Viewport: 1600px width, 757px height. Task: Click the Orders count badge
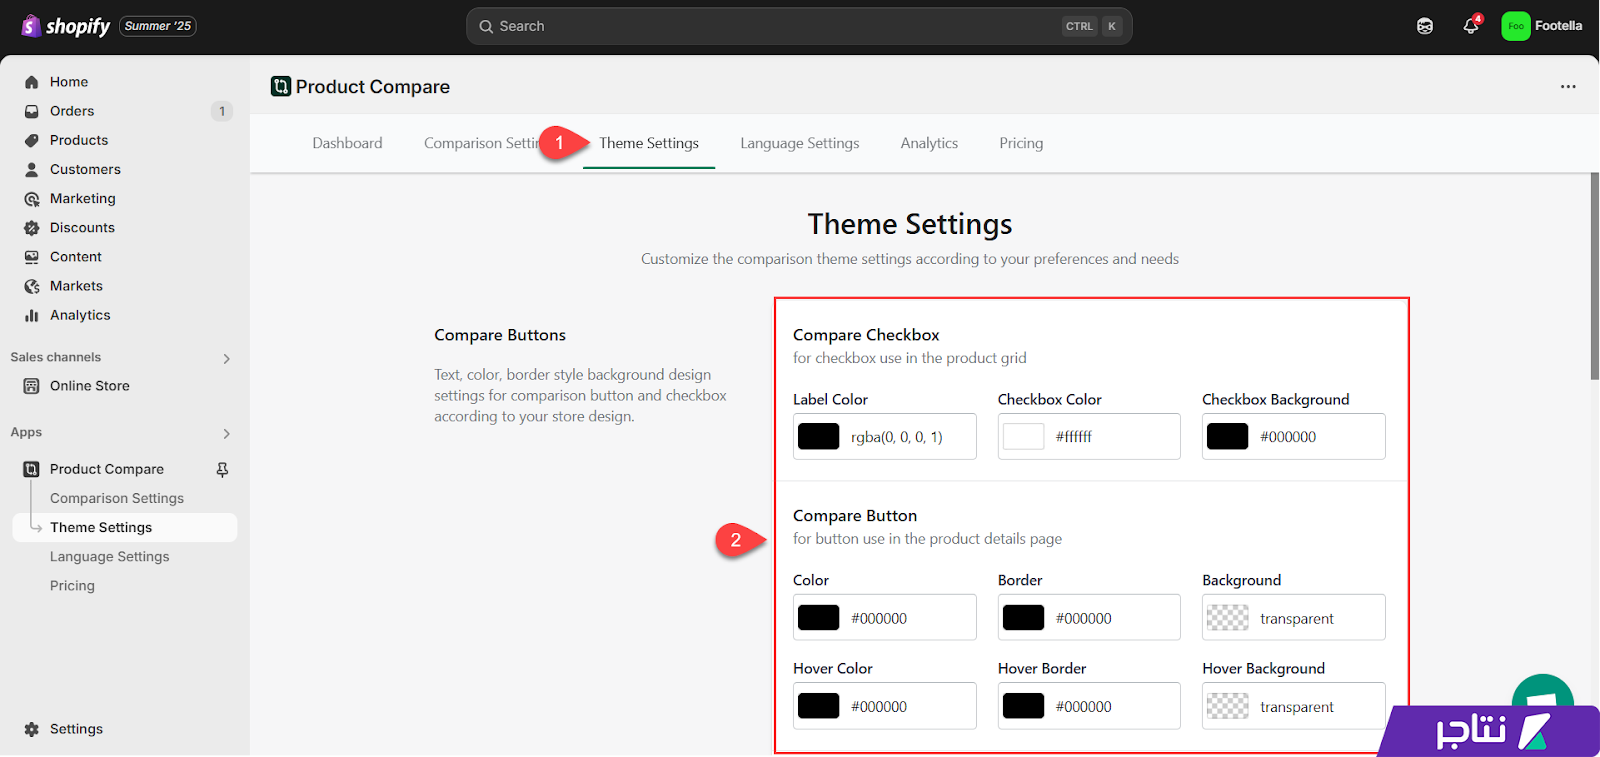pos(222,111)
